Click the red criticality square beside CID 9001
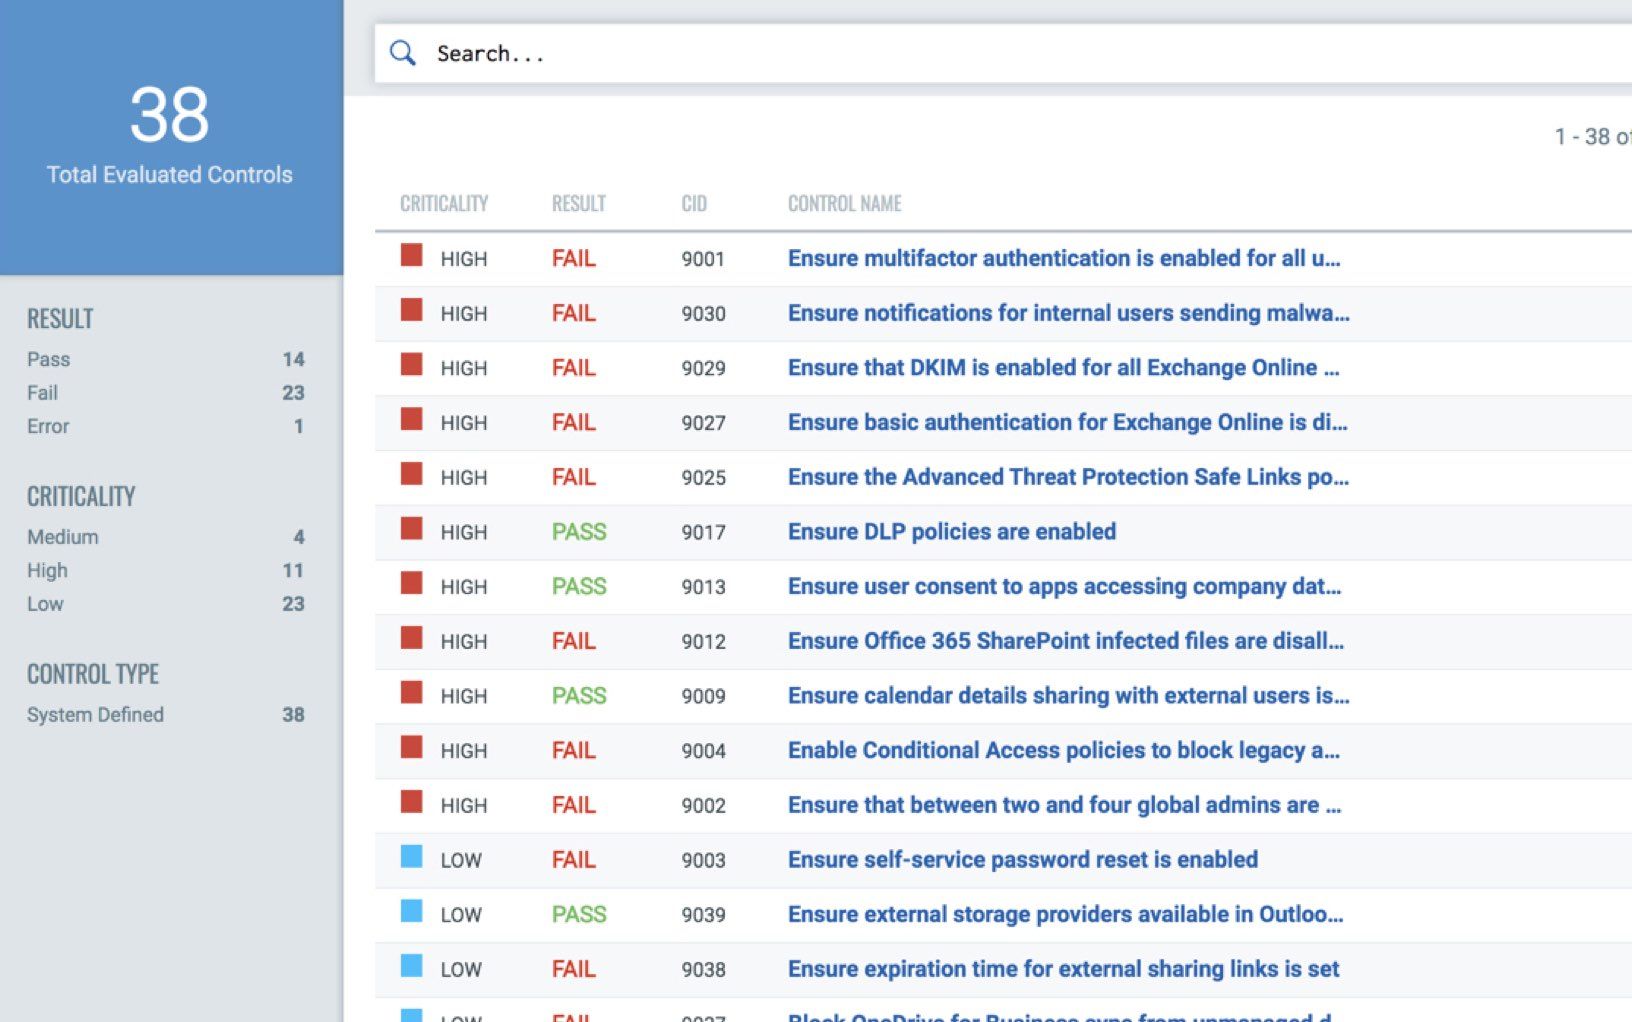 click(x=411, y=257)
